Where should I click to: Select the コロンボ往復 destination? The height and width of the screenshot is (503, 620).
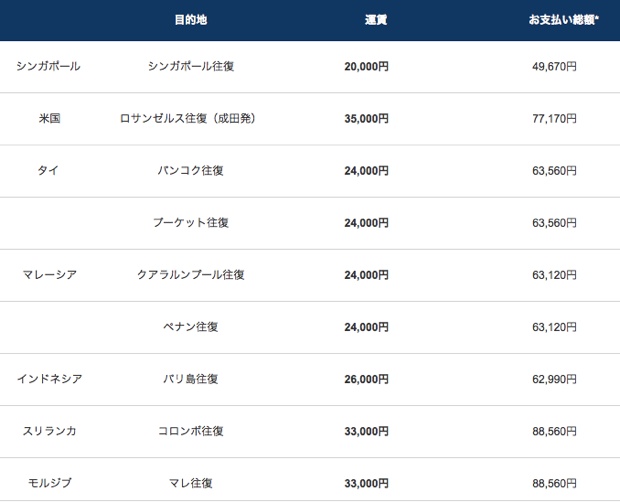(191, 431)
